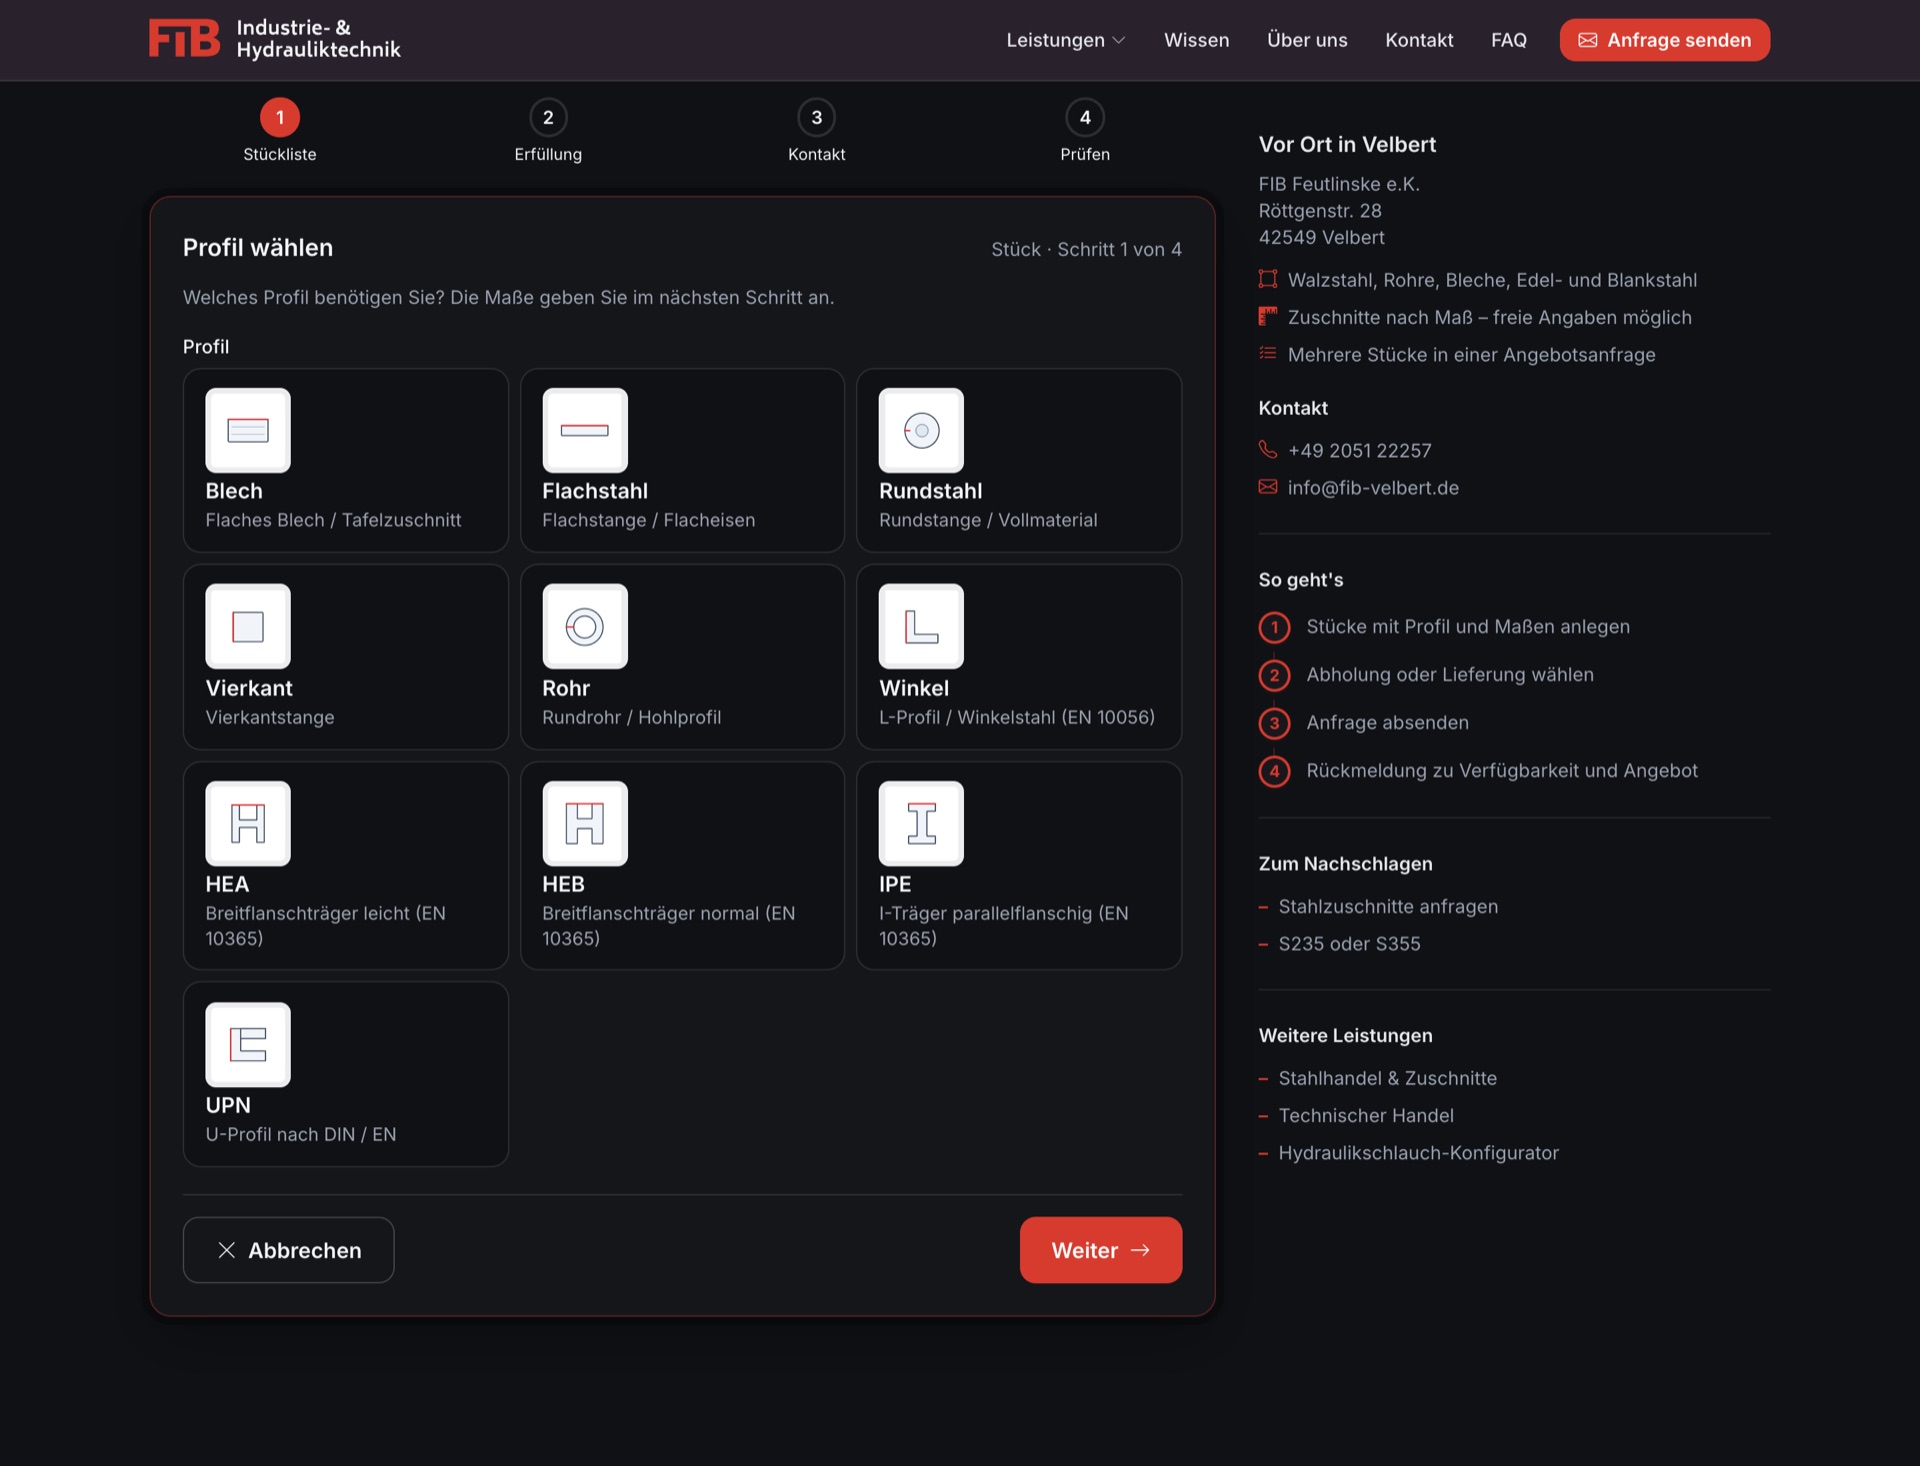Select the HEB beam profile icon
1920x1466 pixels.
tap(585, 823)
